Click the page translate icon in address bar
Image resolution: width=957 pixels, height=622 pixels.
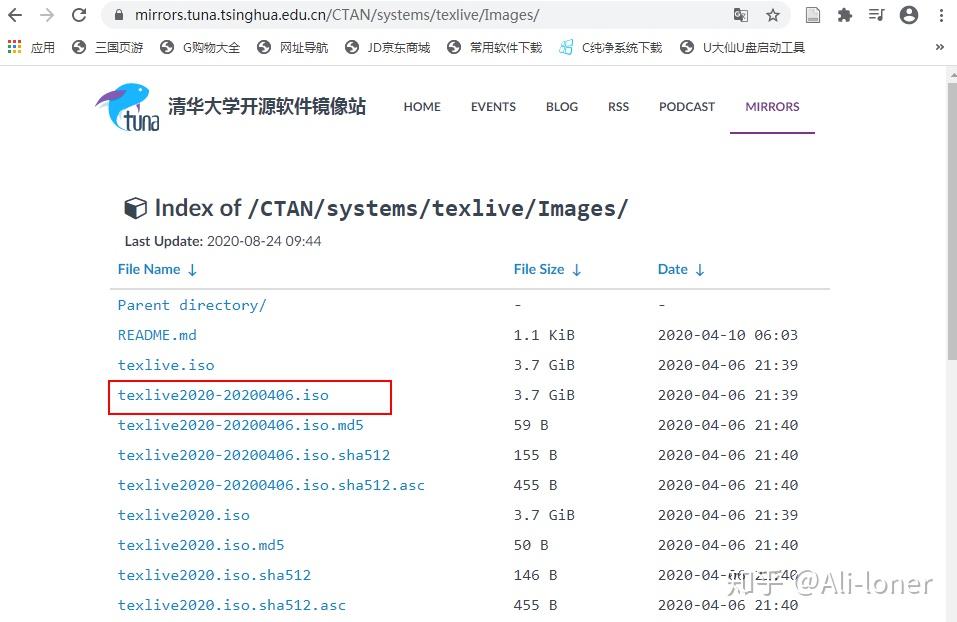741,16
